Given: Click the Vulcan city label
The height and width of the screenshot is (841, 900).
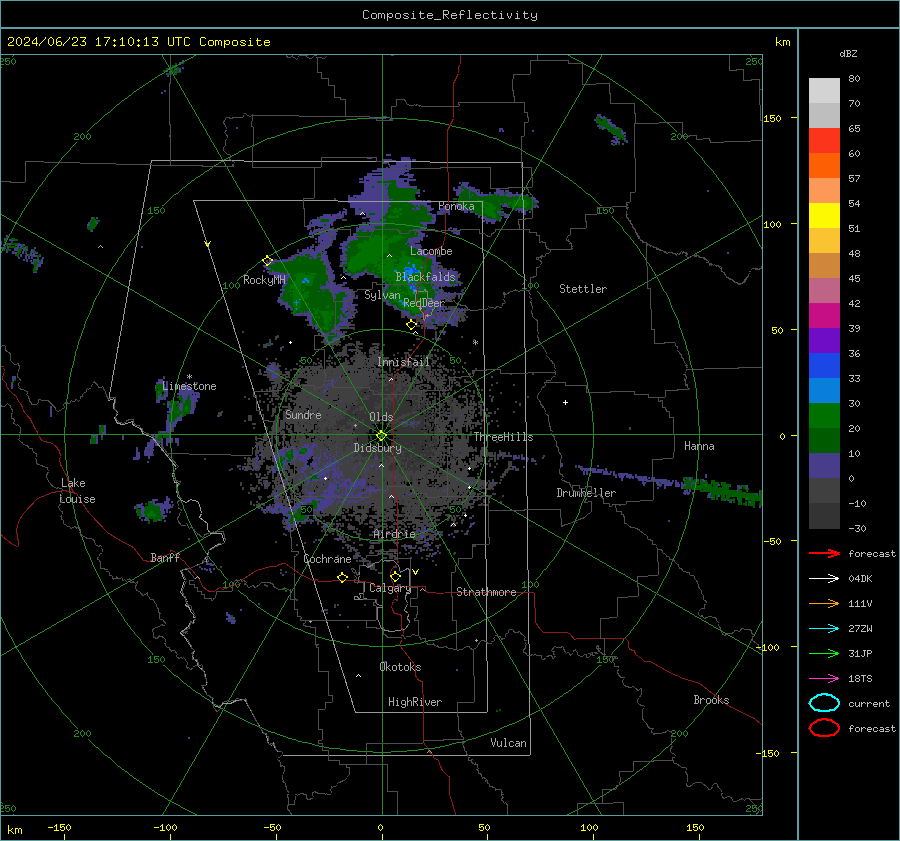Looking at the screenshot, I should tap(508, 743).
